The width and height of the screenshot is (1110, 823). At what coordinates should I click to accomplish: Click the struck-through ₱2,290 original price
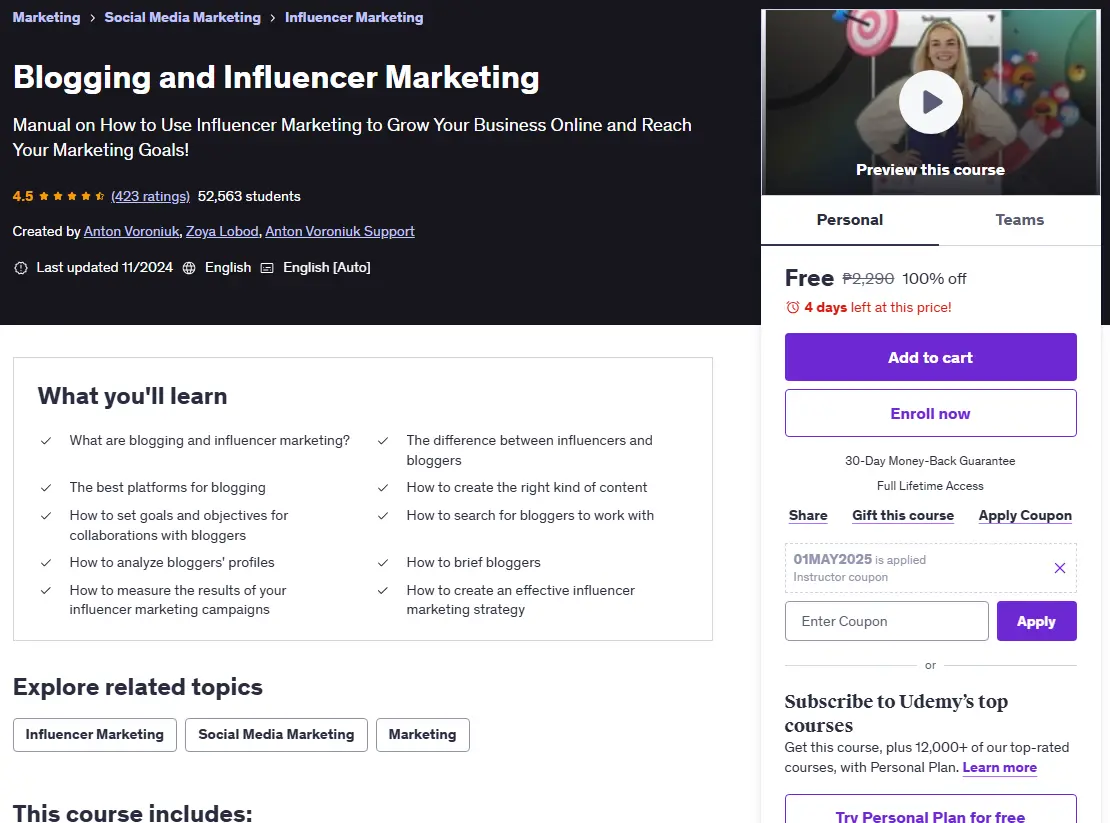pos(868,279)
